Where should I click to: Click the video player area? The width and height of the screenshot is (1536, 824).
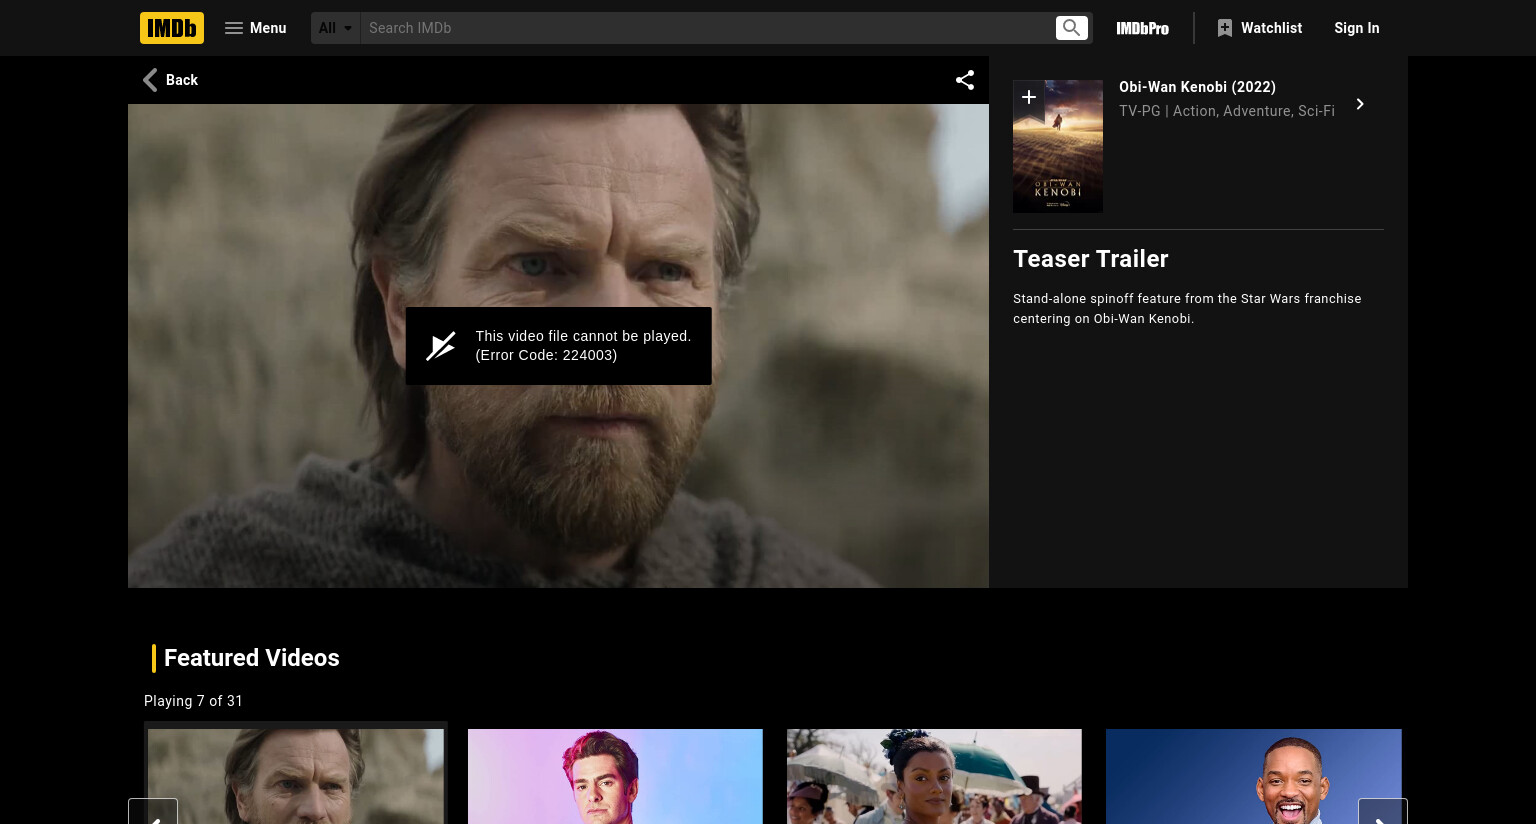(x=558, y=346)
